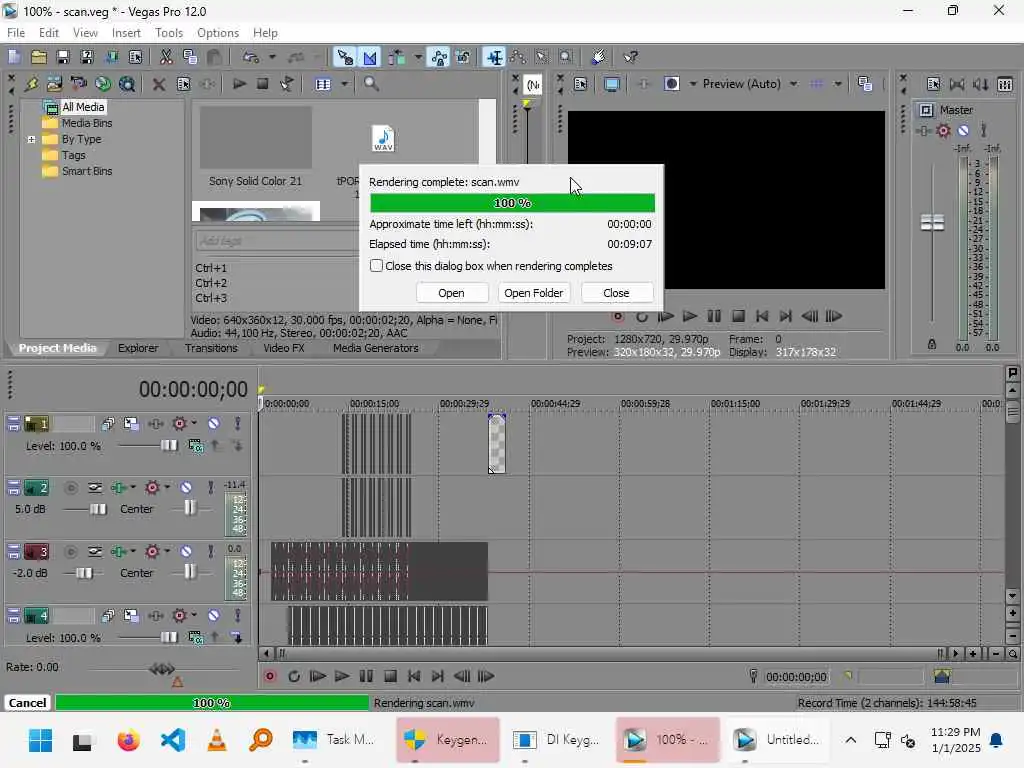Viewport: 1024px width, 768px height.
Task: Toggle Lock Envelopes to Events icon
Action: point(440,57)
